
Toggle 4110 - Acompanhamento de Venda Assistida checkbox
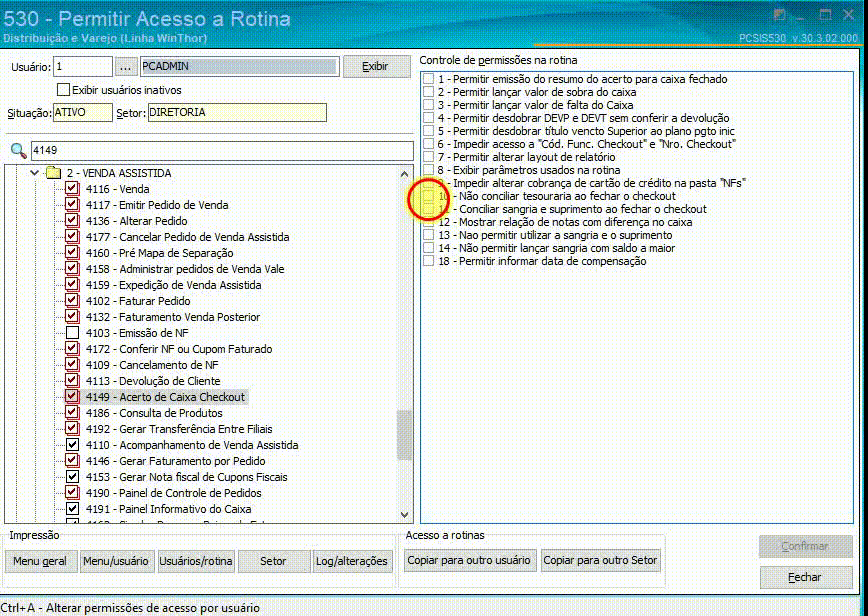(x=72, y=445)
